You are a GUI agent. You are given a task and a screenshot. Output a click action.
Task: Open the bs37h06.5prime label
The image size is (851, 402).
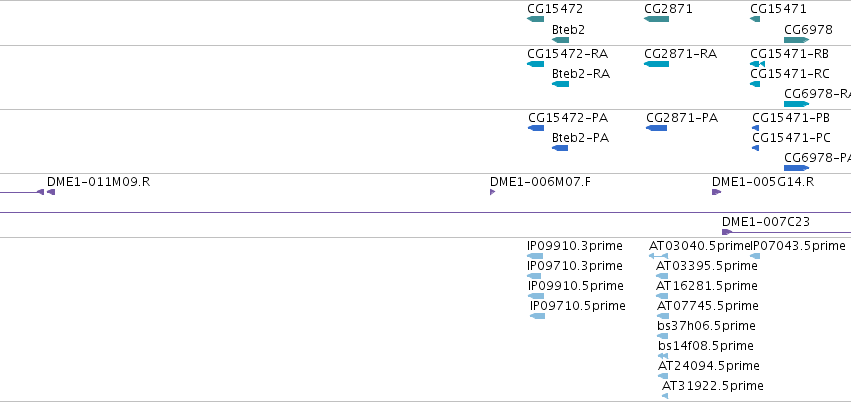706,326
